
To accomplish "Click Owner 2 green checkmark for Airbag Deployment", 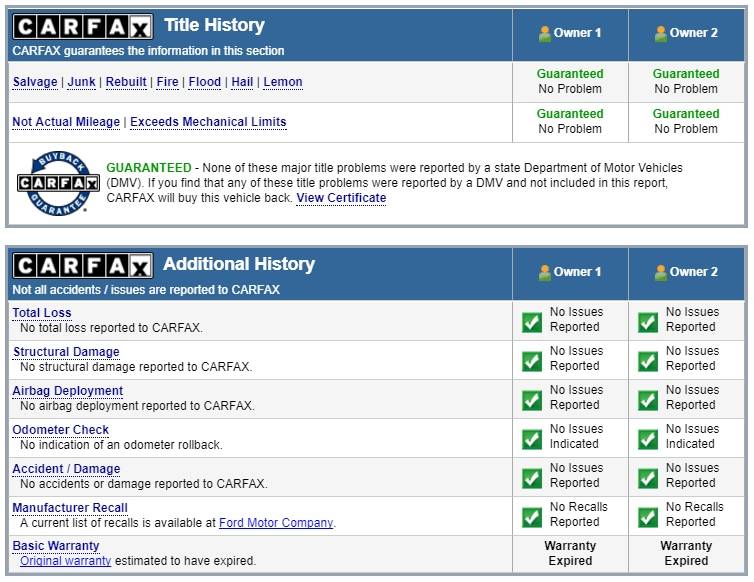I will point(648,400).
